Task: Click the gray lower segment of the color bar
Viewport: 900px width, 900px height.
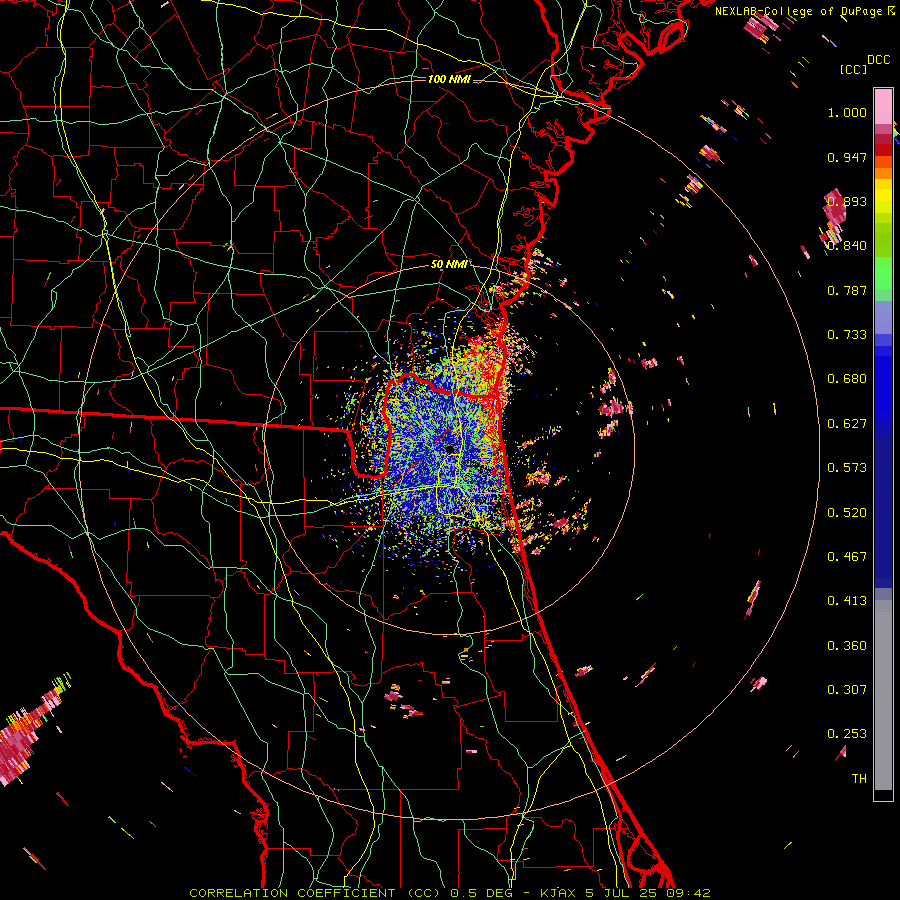Action: pos(883,695)
